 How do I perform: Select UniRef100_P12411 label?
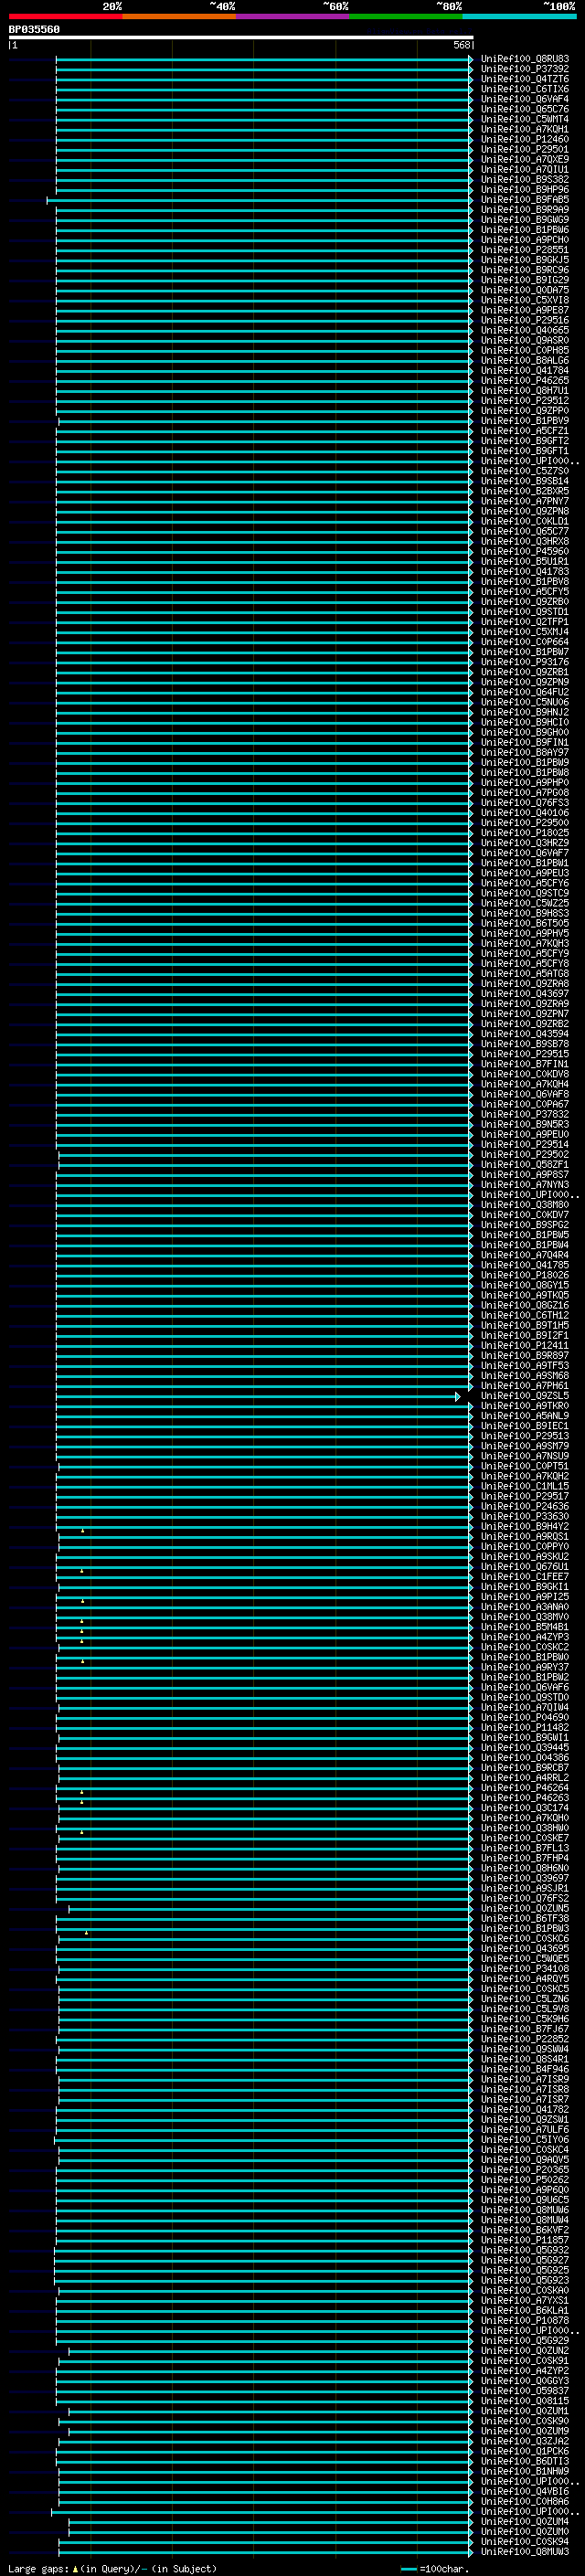[x=524, y=1345]
